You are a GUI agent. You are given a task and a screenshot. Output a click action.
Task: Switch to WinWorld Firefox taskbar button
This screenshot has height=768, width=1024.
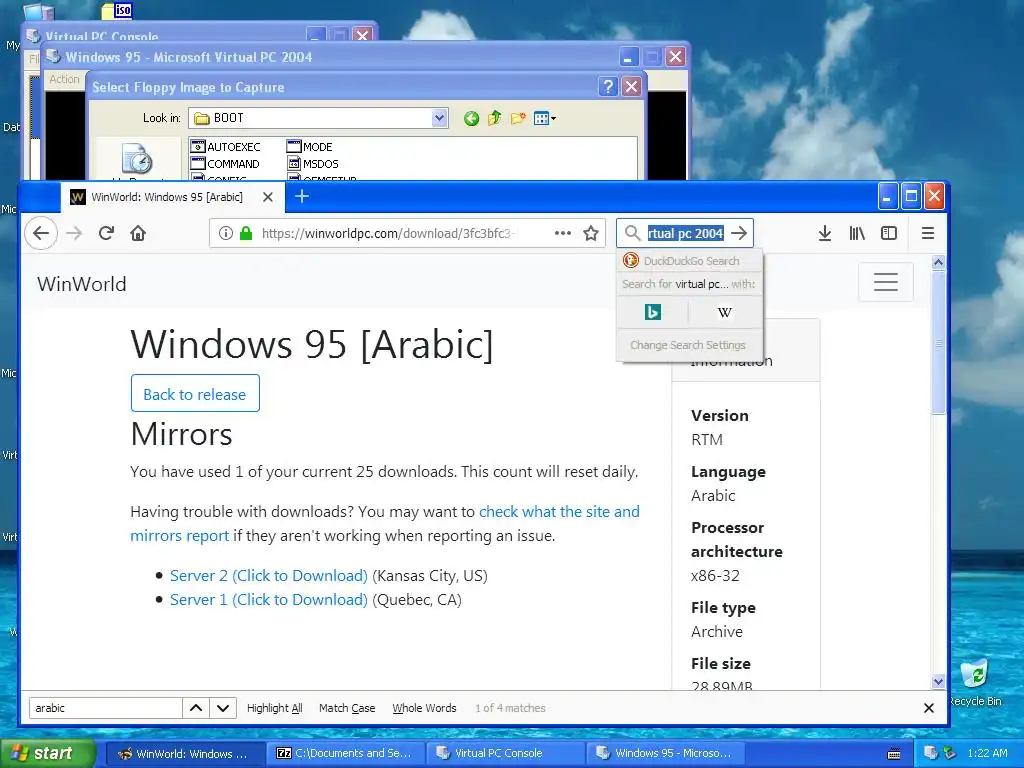[184, 753]
